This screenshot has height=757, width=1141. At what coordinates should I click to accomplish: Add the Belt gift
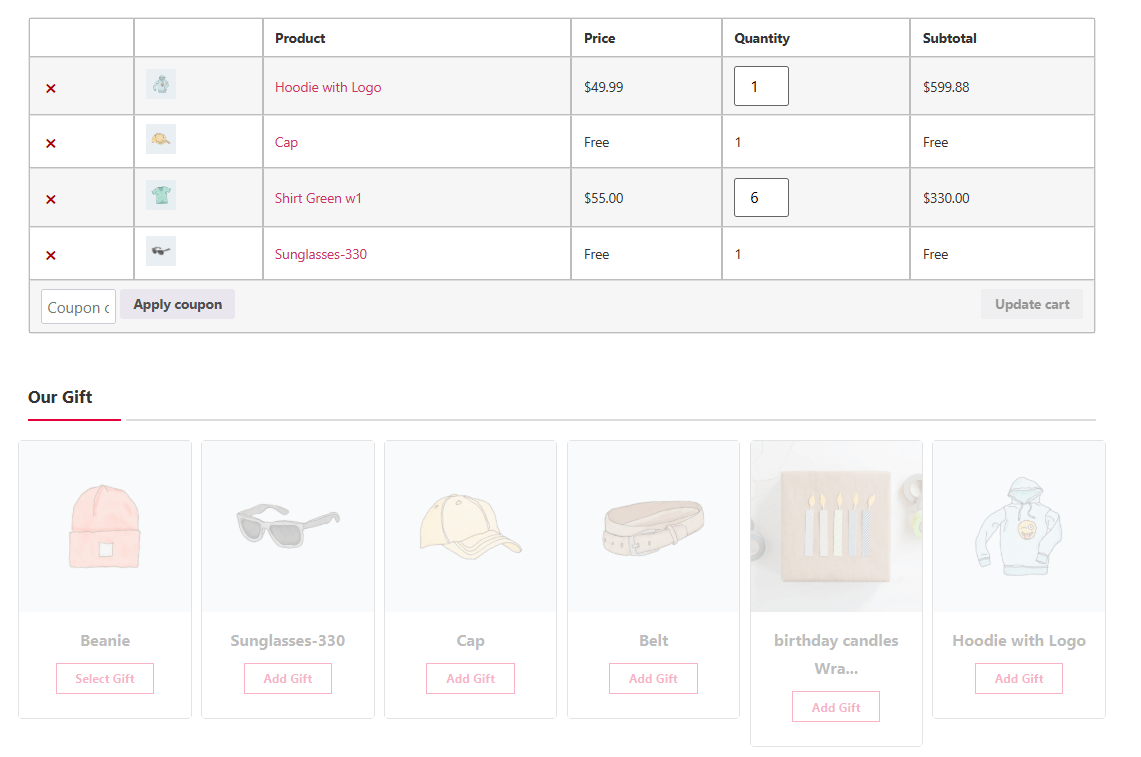coord(653,678)
